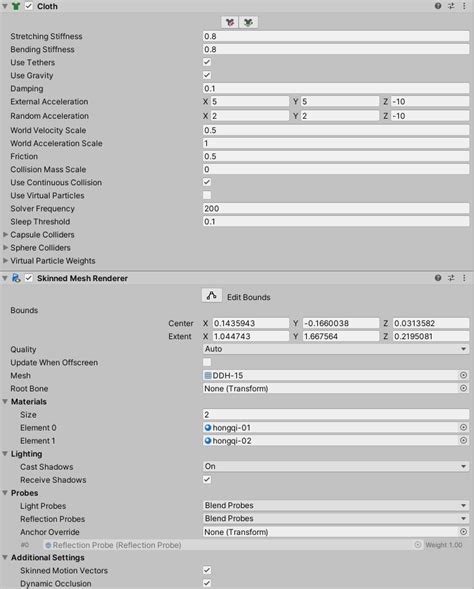Viewport: 474px width, 589px height.
Task: Open Cloth component presets icon
Action: click(x=451, y=6)
